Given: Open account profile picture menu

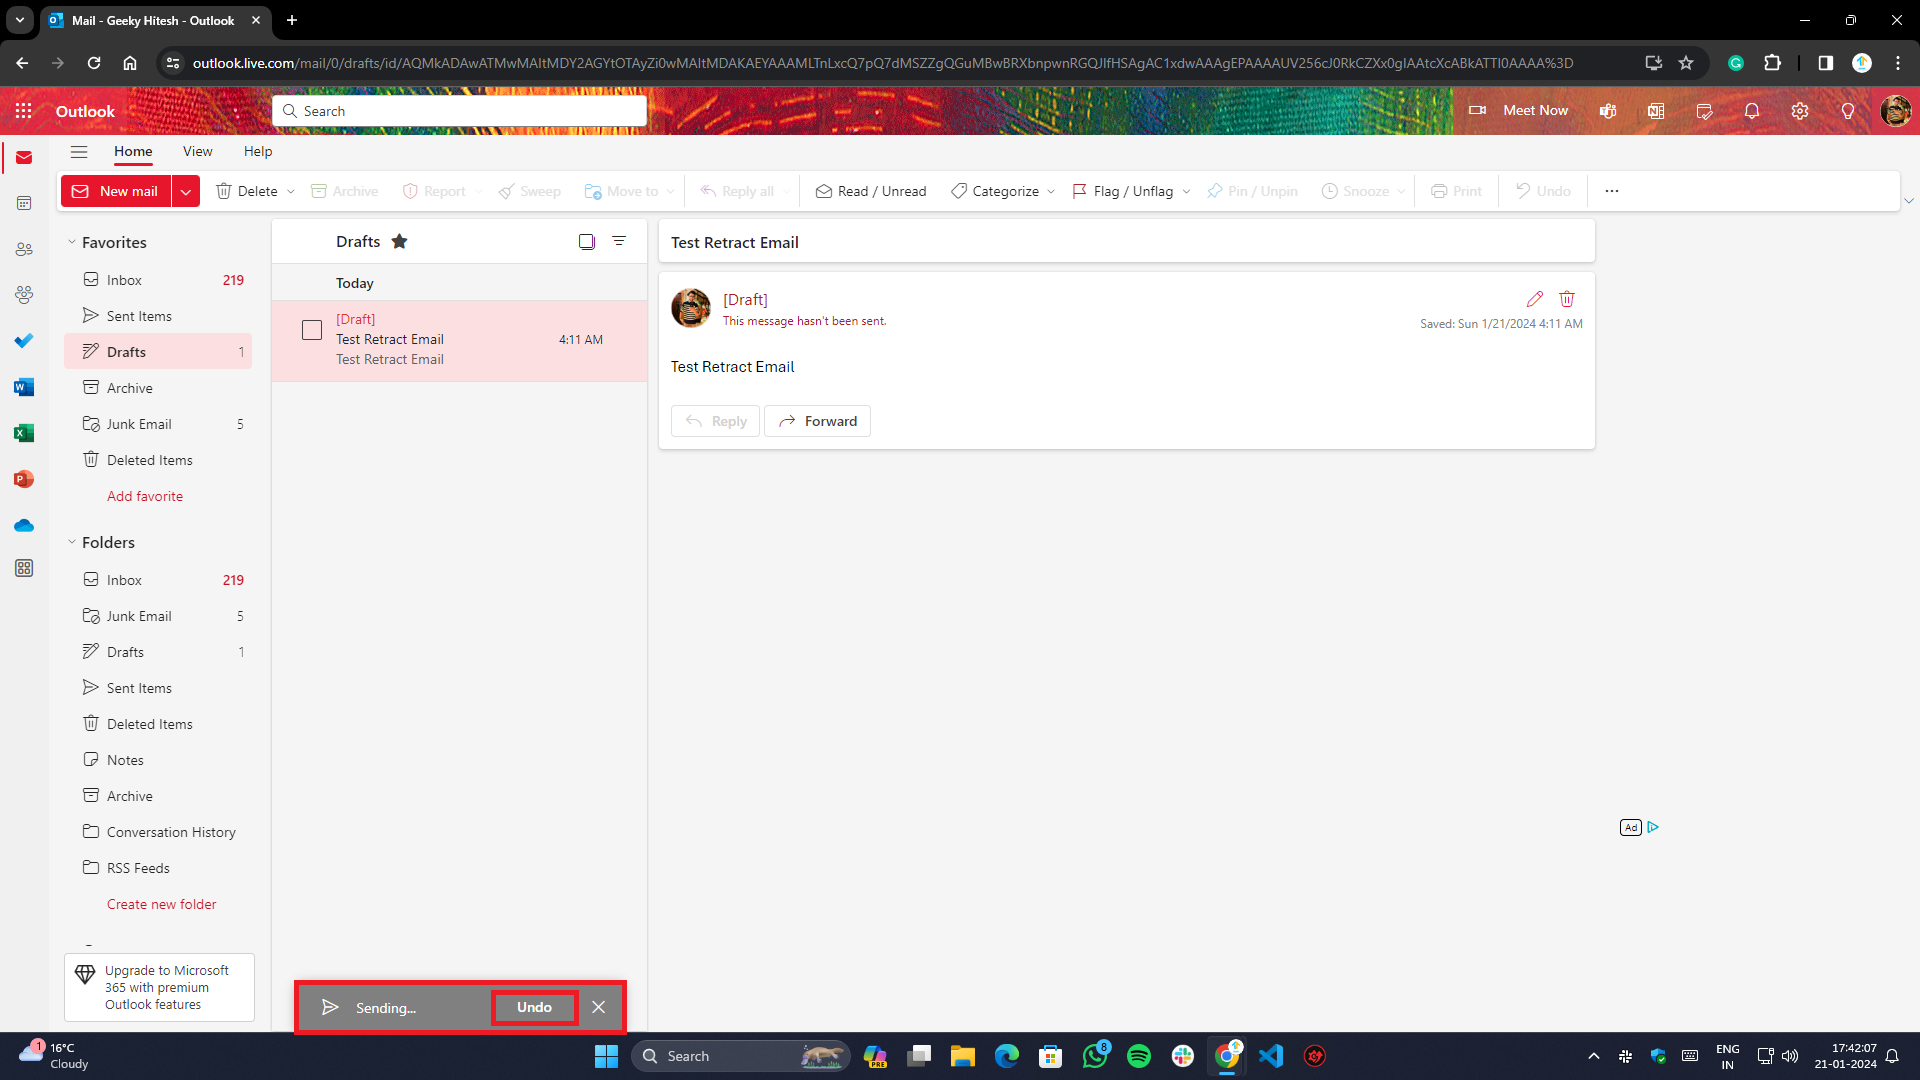Looking at the screenshot, I should pos(1895,111).
